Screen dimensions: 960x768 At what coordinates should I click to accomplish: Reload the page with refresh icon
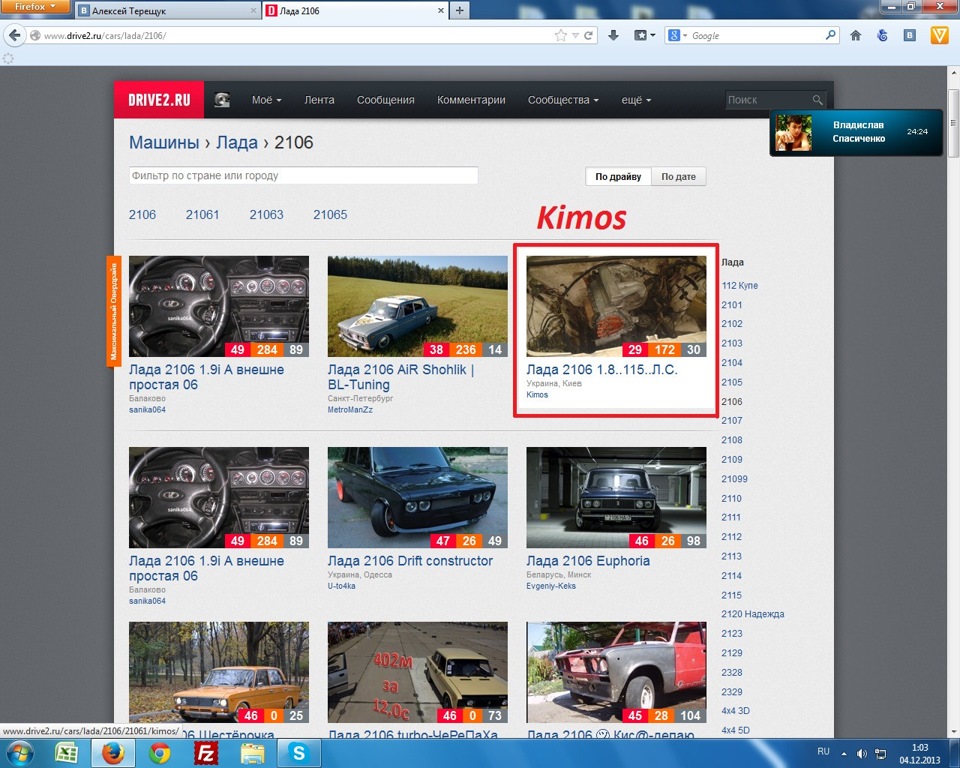pyautogui.click(x=588, y=36)
